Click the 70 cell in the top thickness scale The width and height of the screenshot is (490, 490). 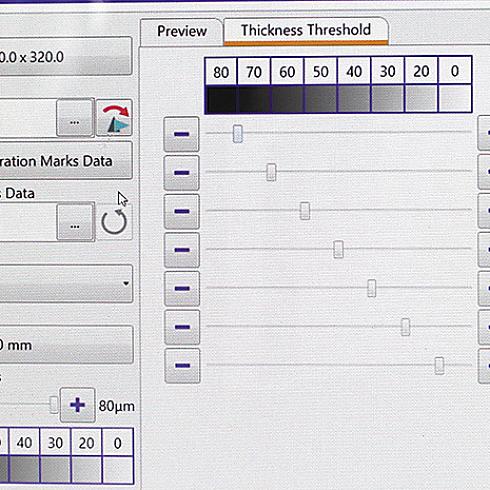(254, 71)
